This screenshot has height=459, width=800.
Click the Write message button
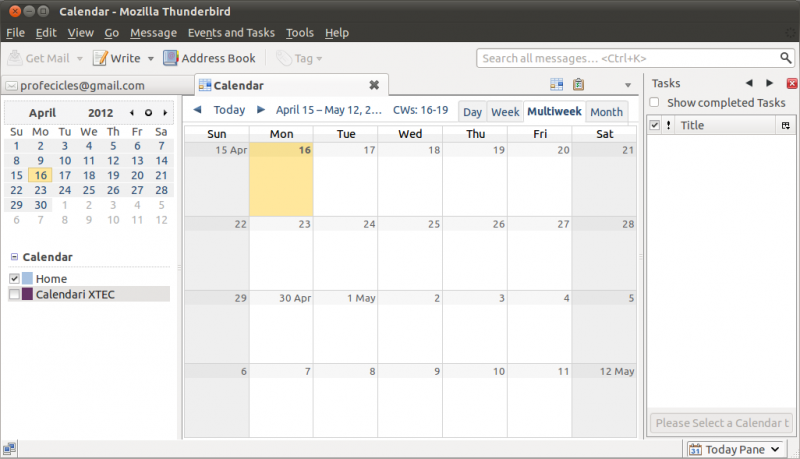click(117, 58)
